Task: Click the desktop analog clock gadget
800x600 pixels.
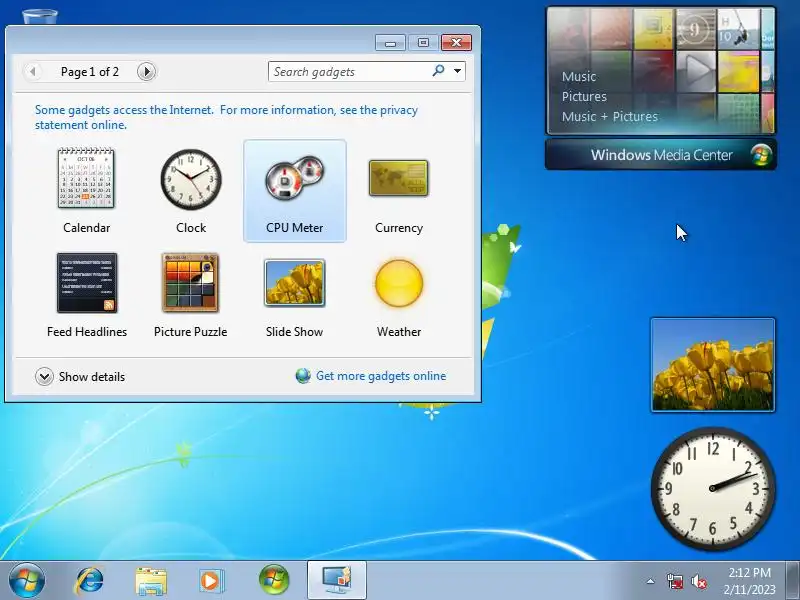Action: coord(713,488)
